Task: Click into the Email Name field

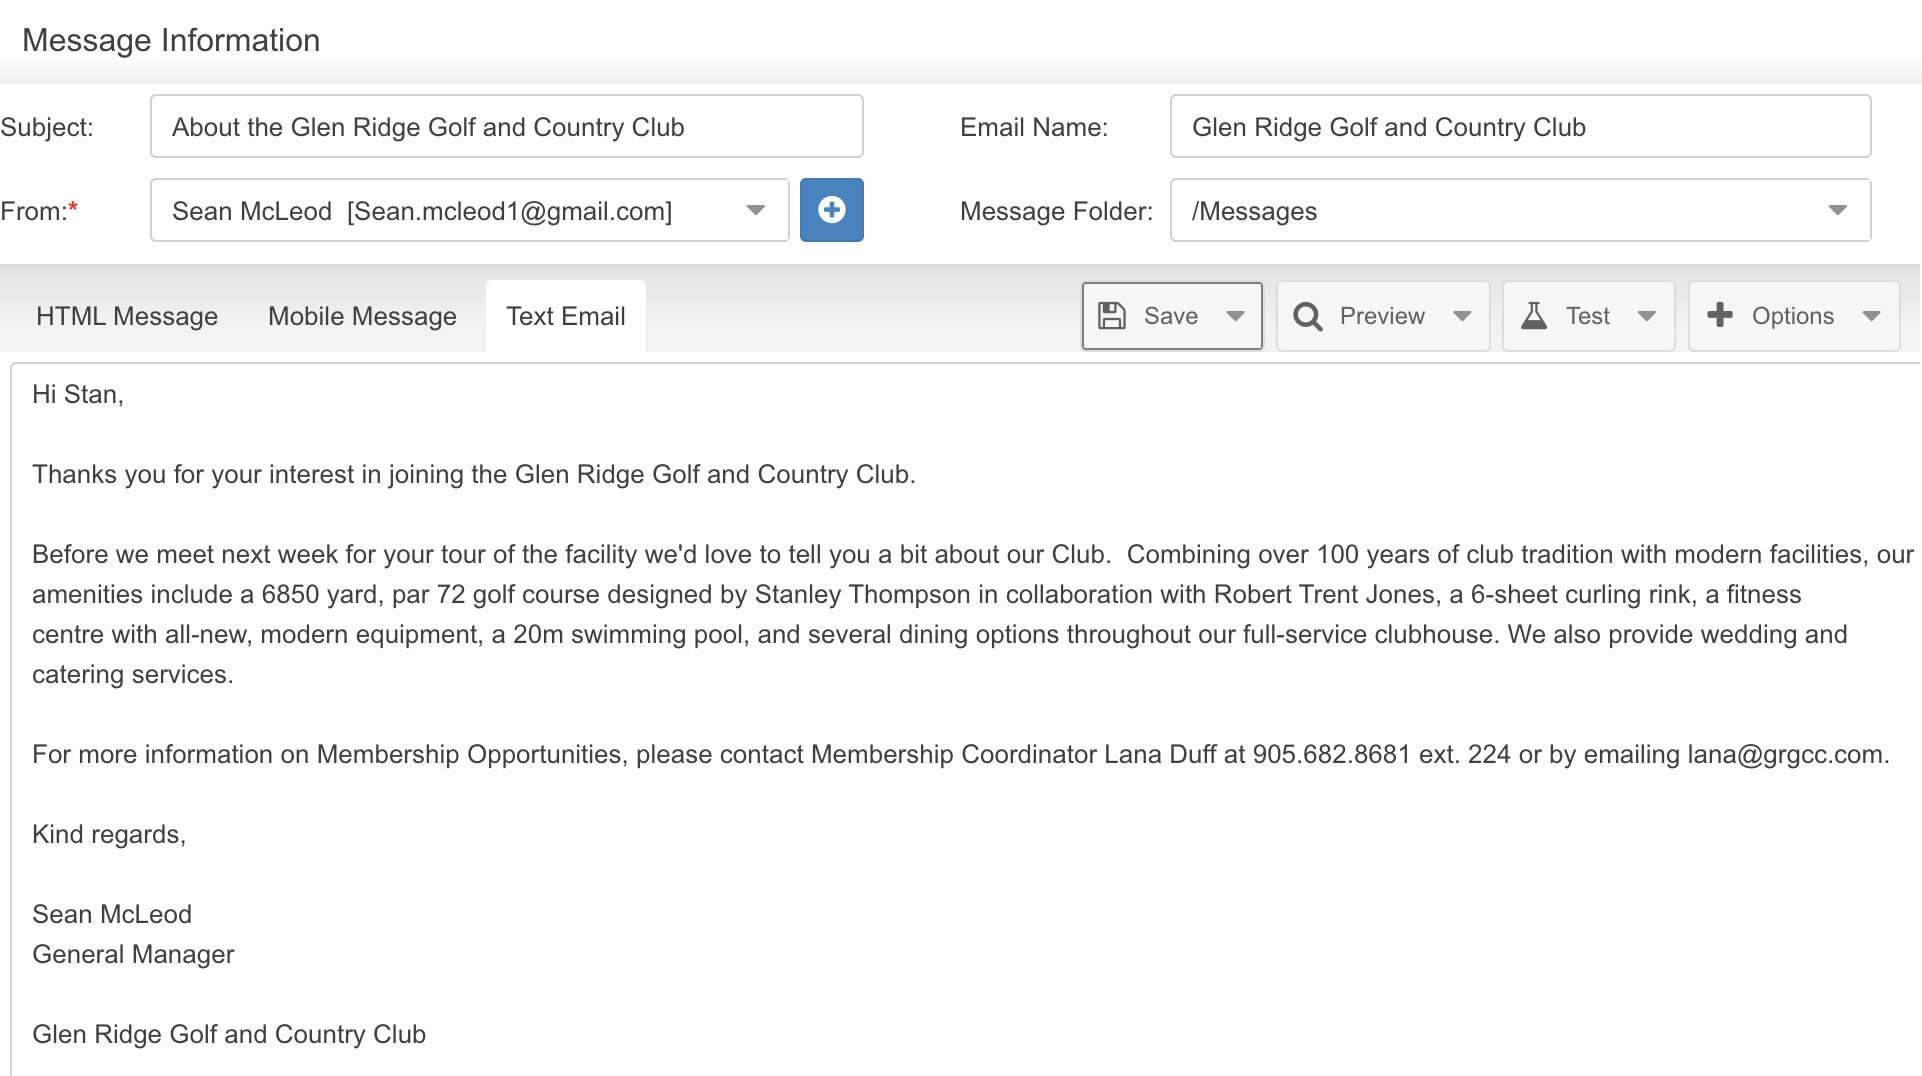Action: coord(1520,126)
